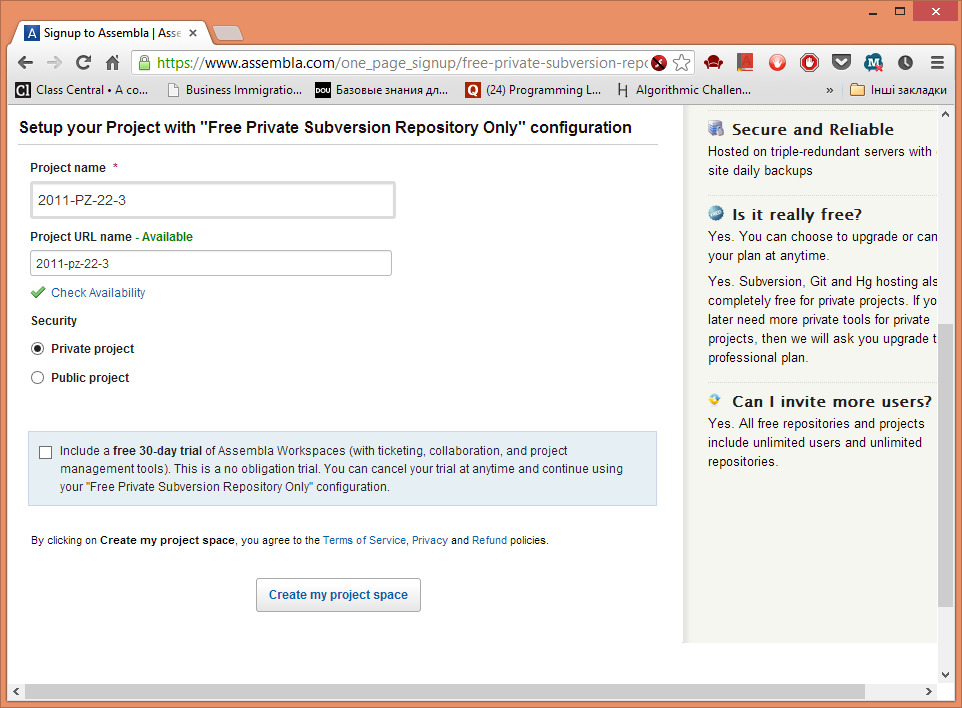Click the Project name input field
This screenshot has width=962, height=708.
pyautogui.click(x=212, y=200)
